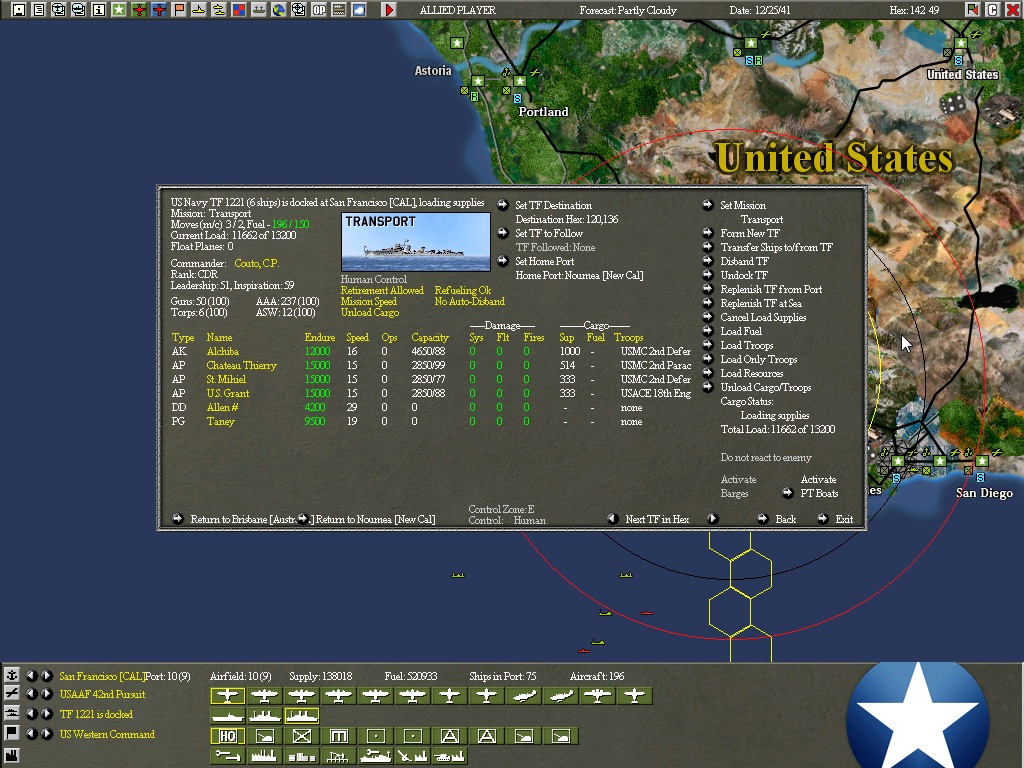Image resolution: width=1024 pixels, height=768 pixels.
Task: Toggle the 'Do not react to enemy' setting
Action: pyautogui.click(x=766, y=457)
